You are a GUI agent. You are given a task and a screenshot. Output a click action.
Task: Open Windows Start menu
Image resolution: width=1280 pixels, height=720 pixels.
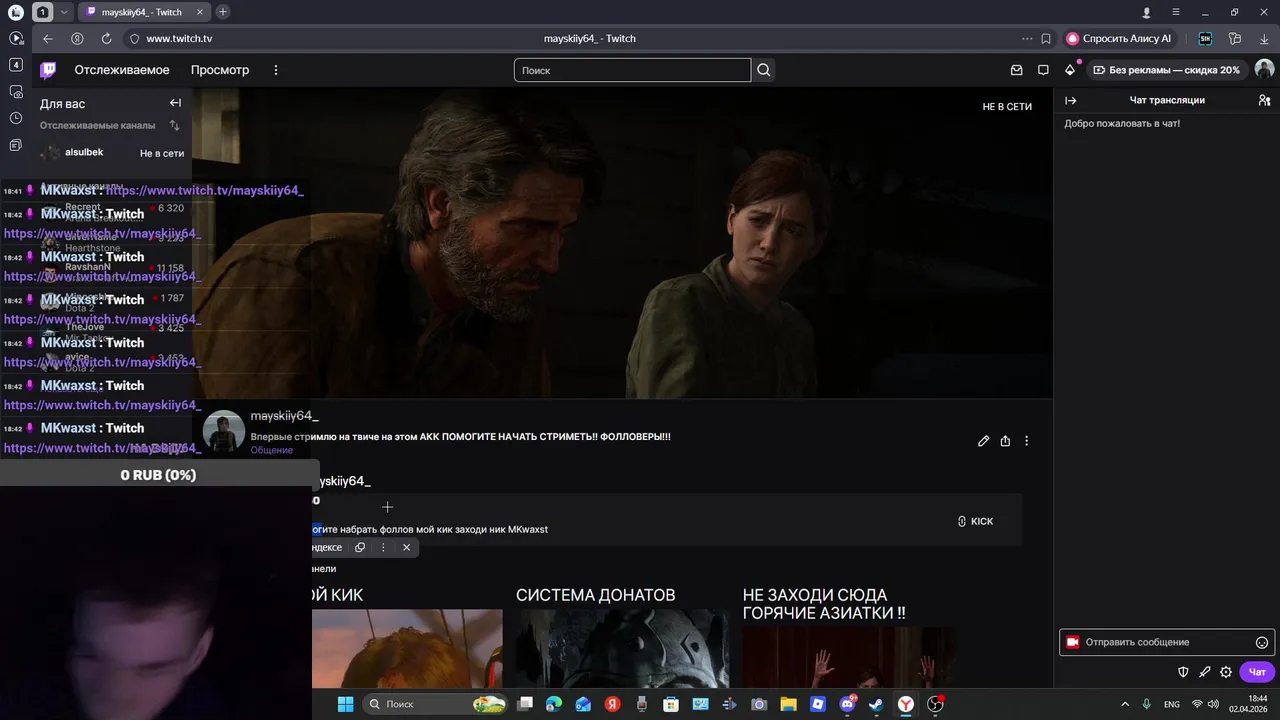(345, 704)
